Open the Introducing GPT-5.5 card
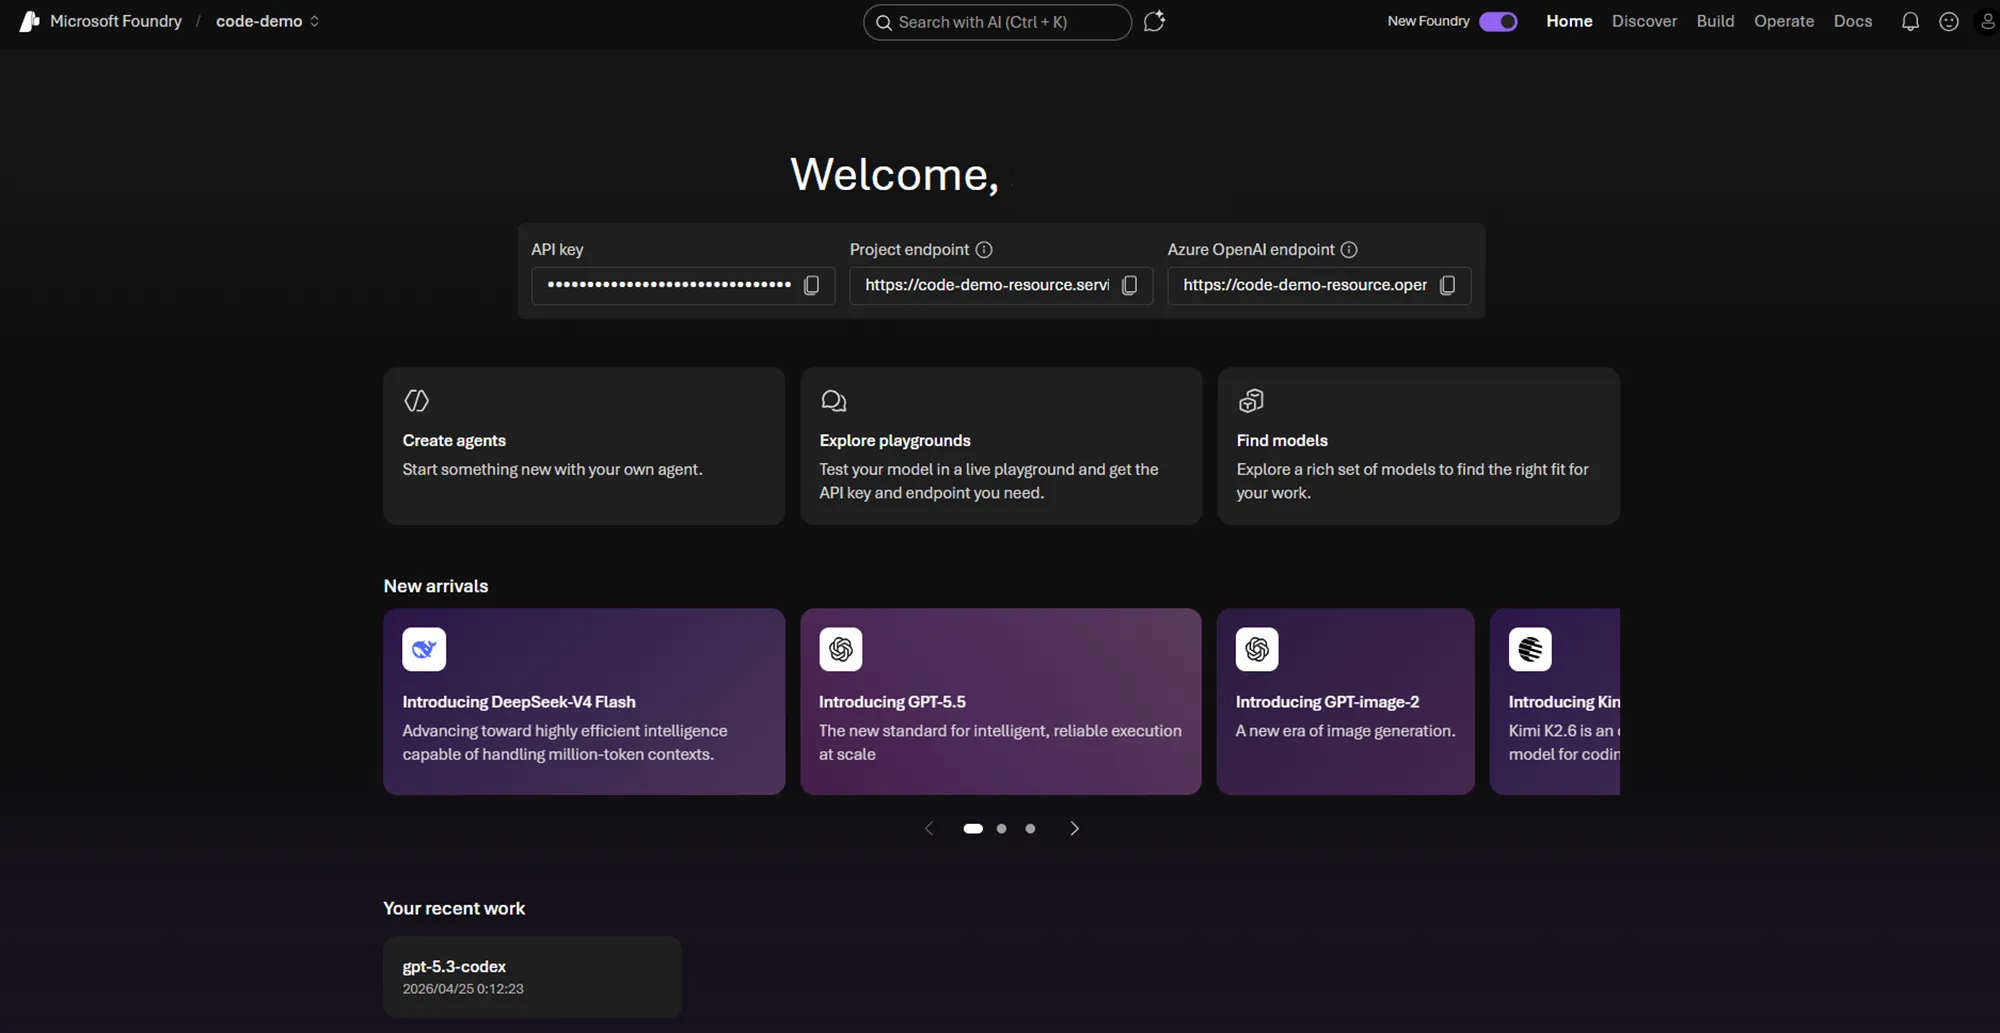The height and width of the screenshot is (1033, 2000). tap(1001, 702)
